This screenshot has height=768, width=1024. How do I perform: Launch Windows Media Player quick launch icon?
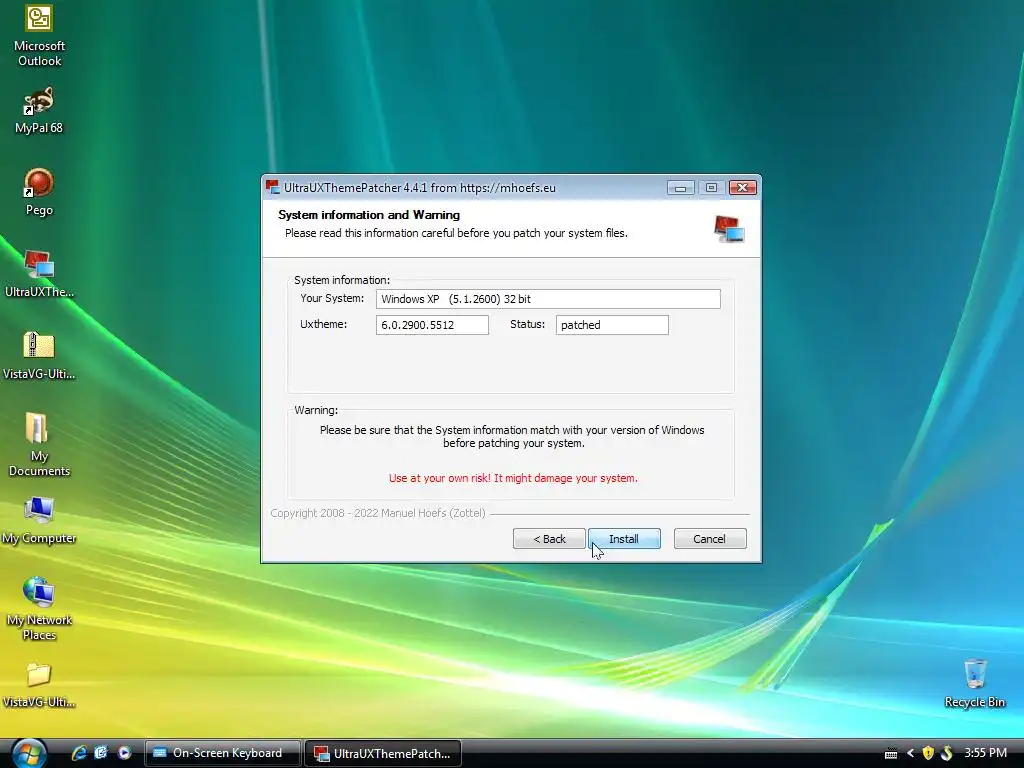(124, 753)
